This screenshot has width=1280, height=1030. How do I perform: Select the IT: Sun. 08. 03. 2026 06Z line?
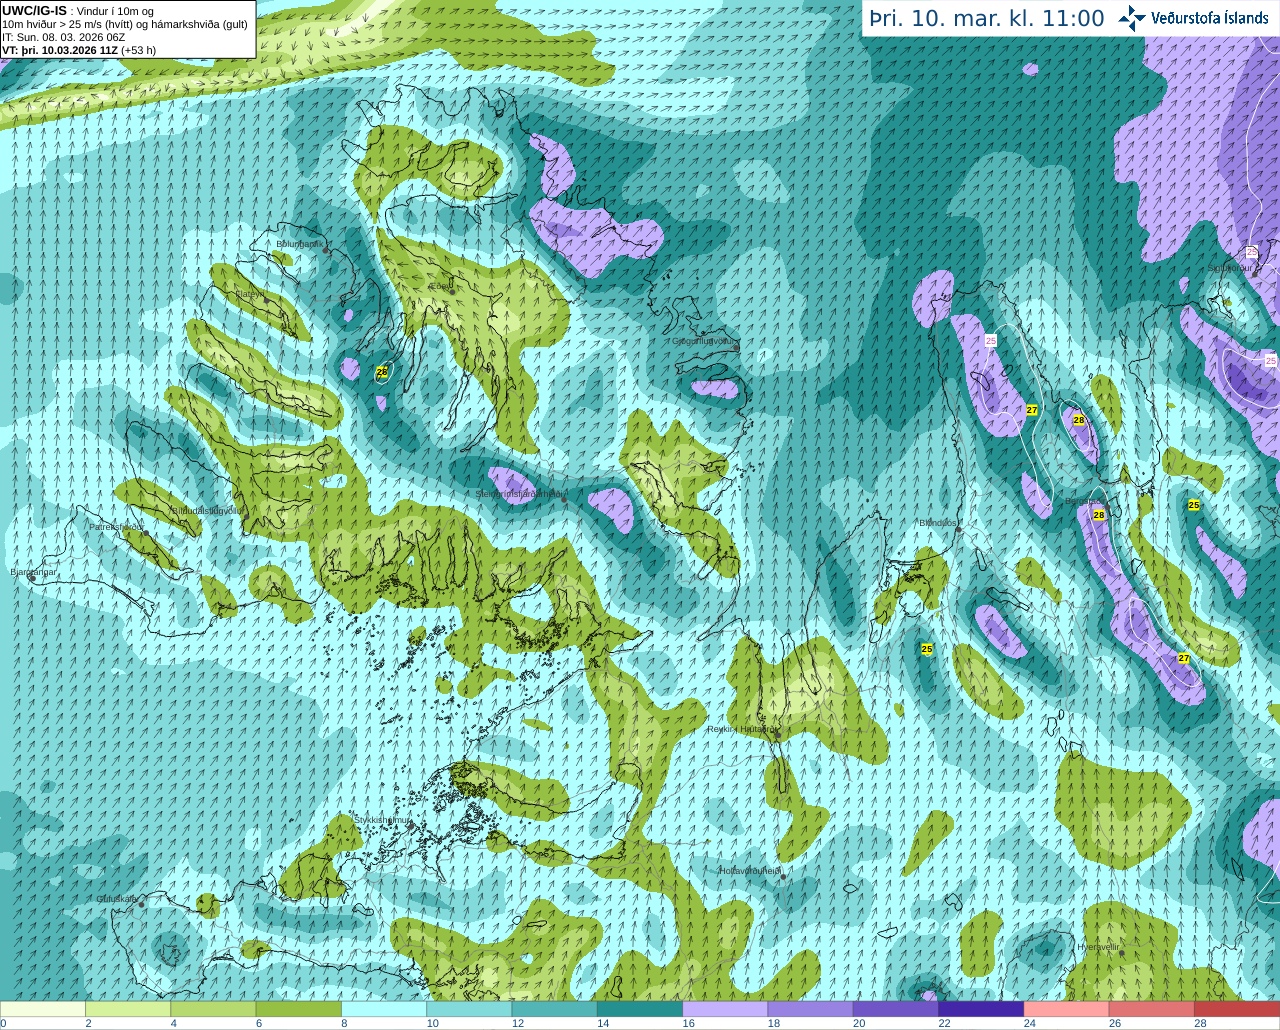[x=64, y=37]
